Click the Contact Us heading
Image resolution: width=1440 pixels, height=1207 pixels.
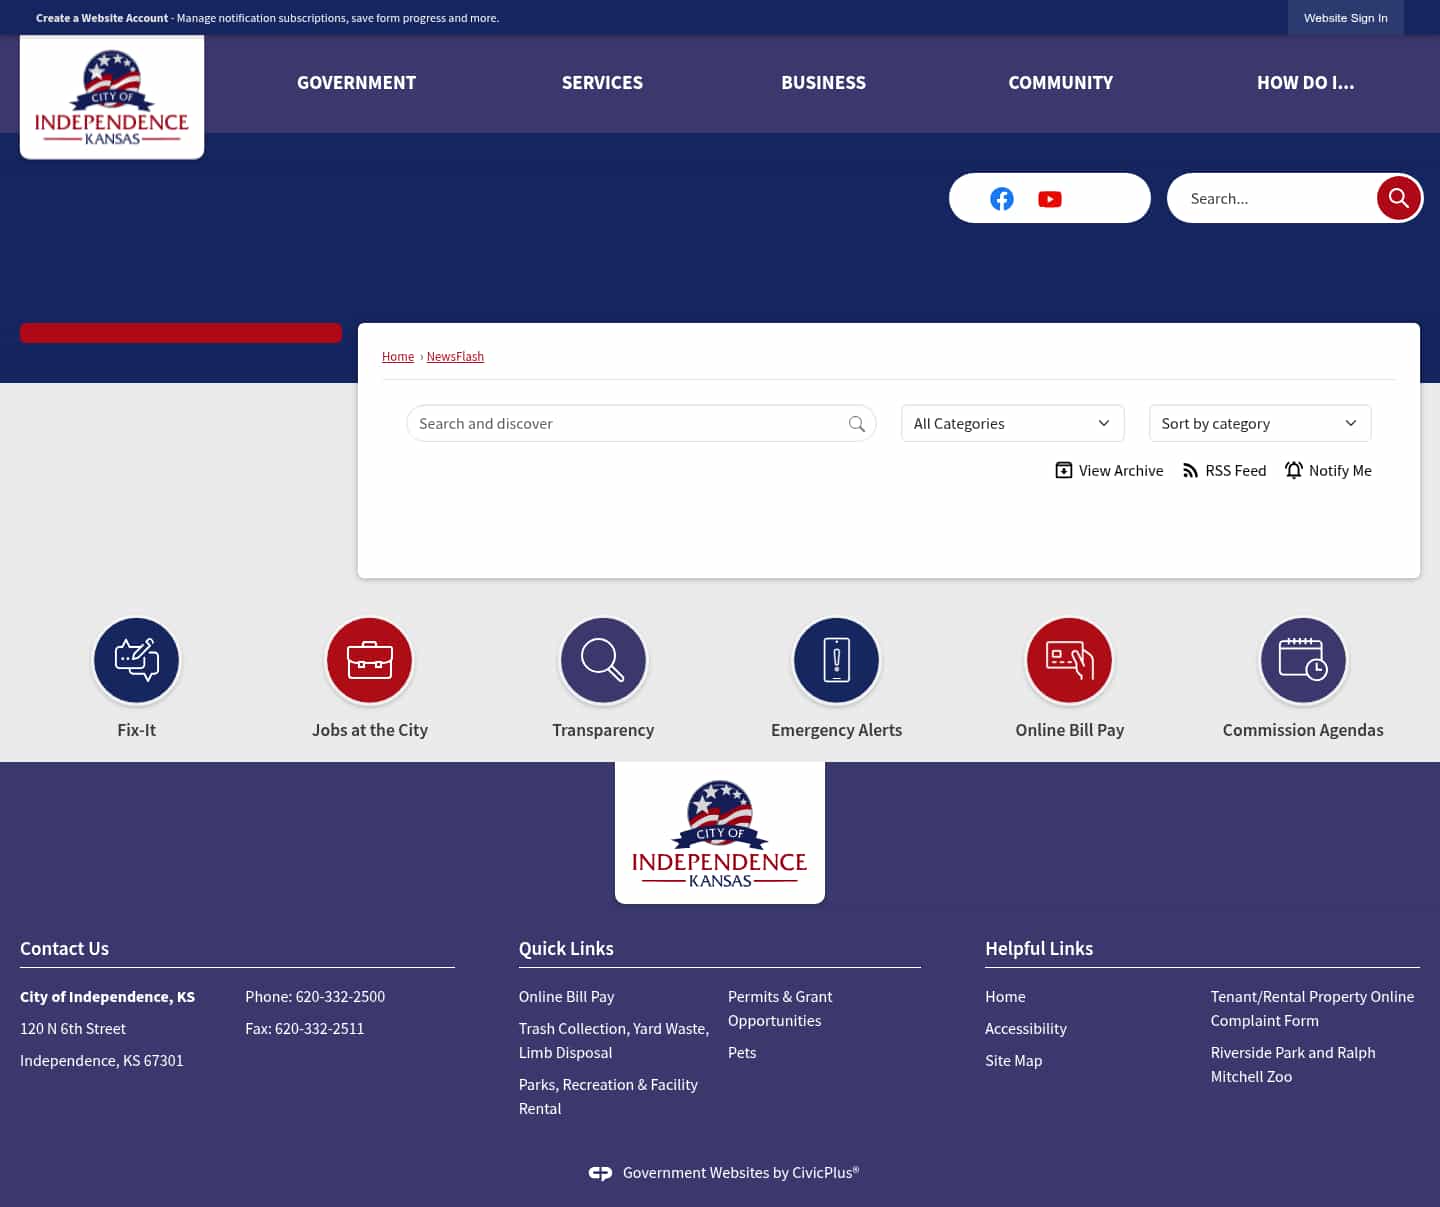[x=64, y=949]
